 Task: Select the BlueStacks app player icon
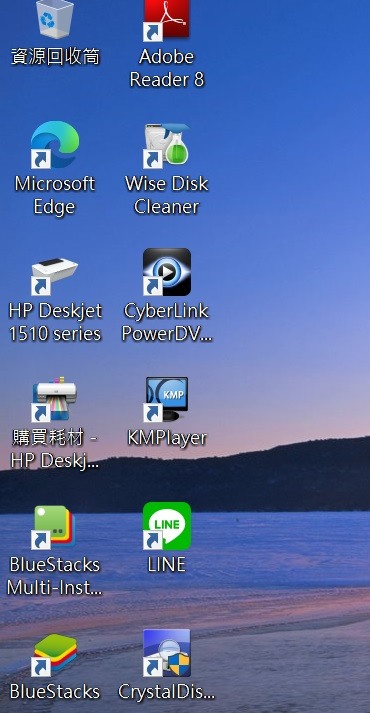(x=55, y=655)
